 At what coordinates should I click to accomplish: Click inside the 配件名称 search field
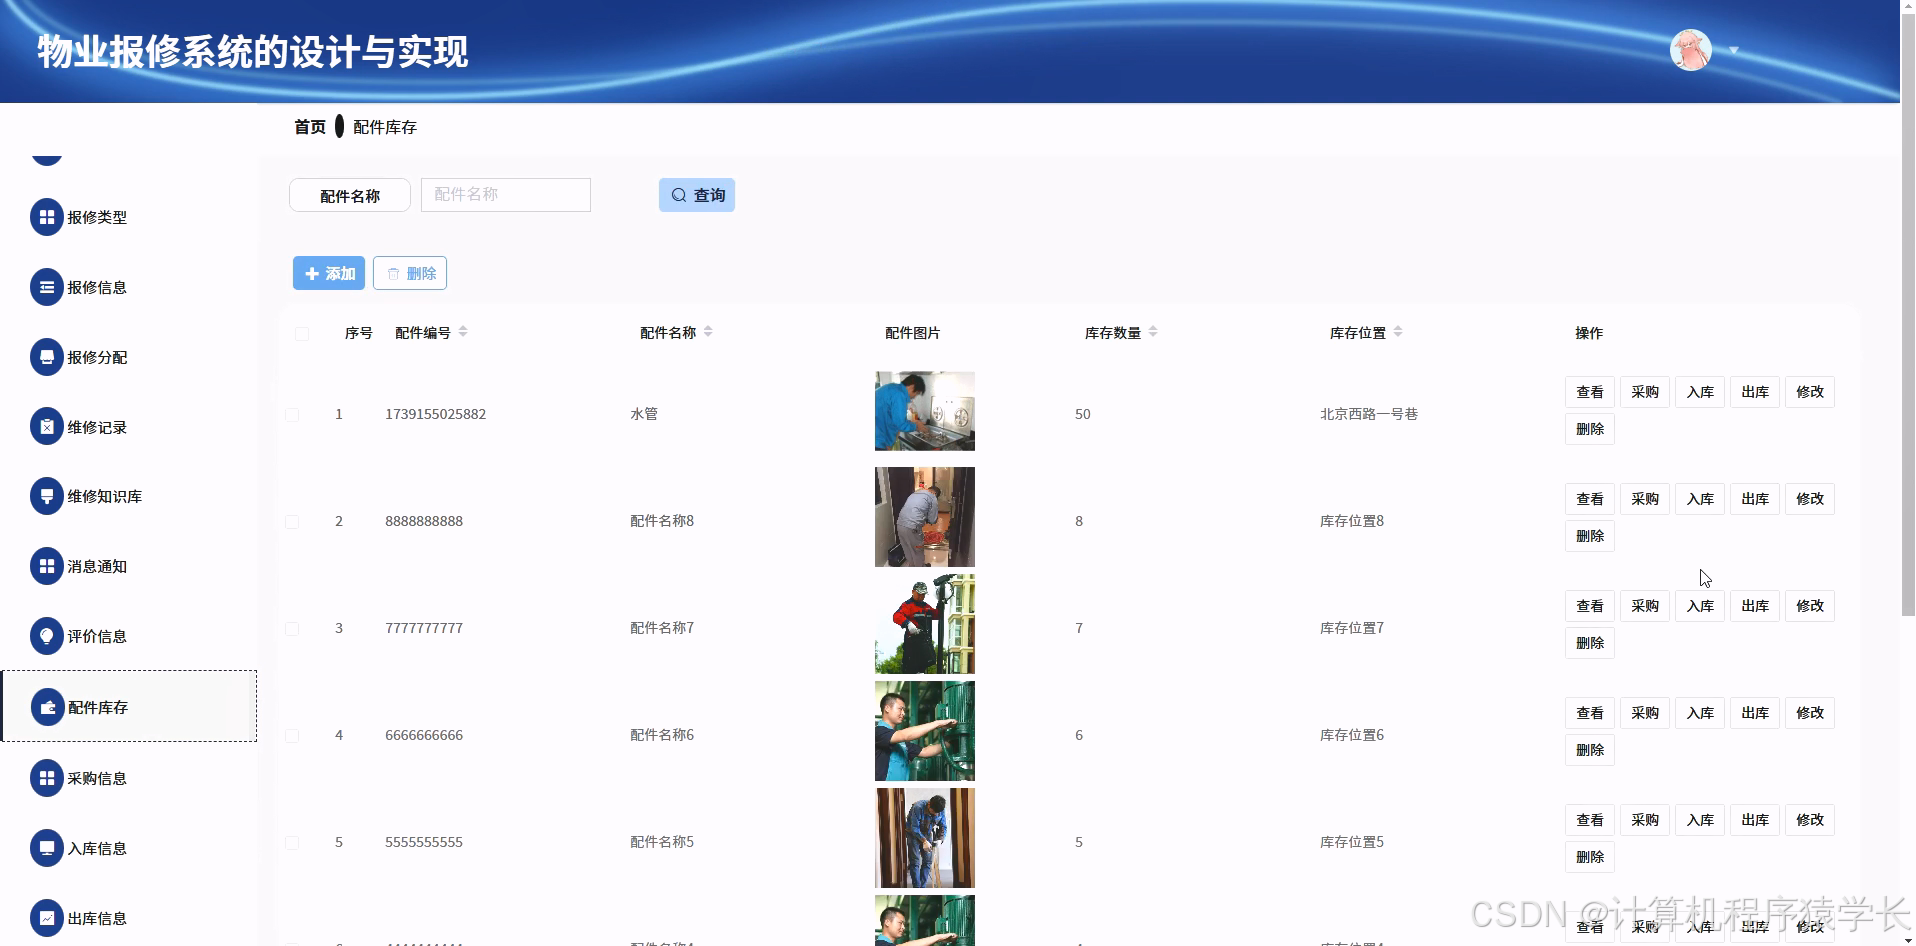(505, 194)
